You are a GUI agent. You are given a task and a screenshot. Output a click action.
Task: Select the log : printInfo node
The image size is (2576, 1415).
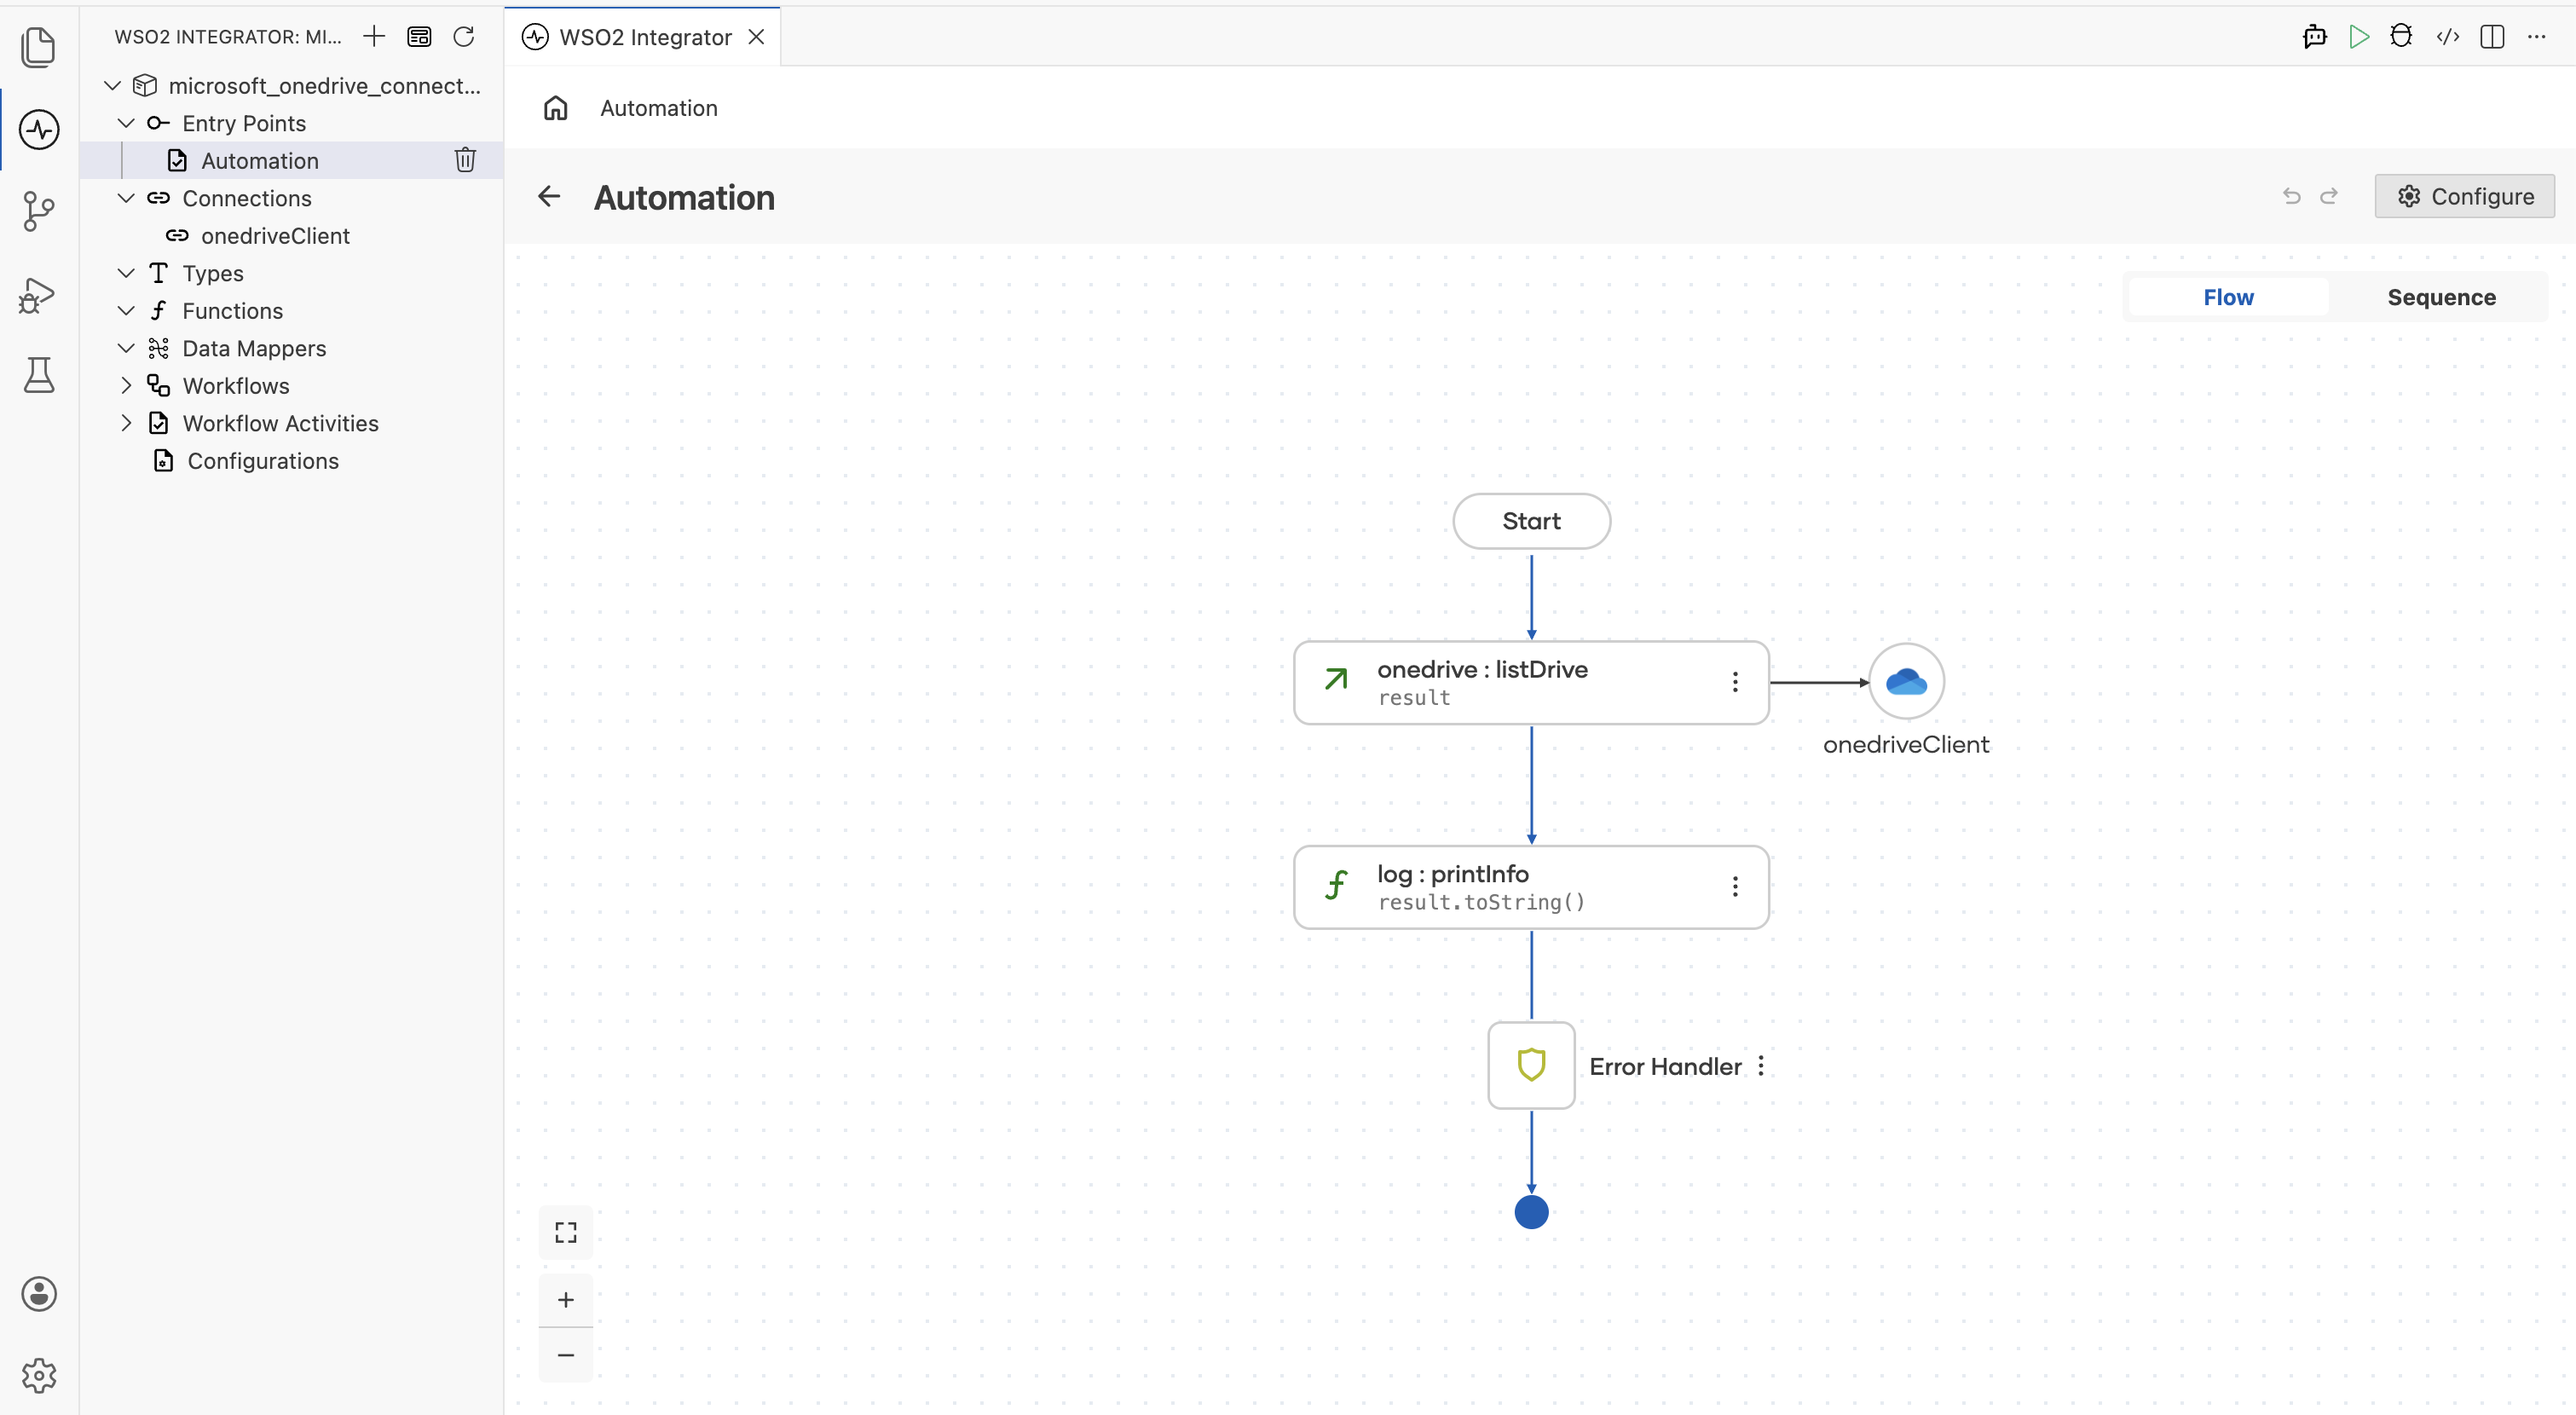pyautogui.click(x=1531, y=887)
